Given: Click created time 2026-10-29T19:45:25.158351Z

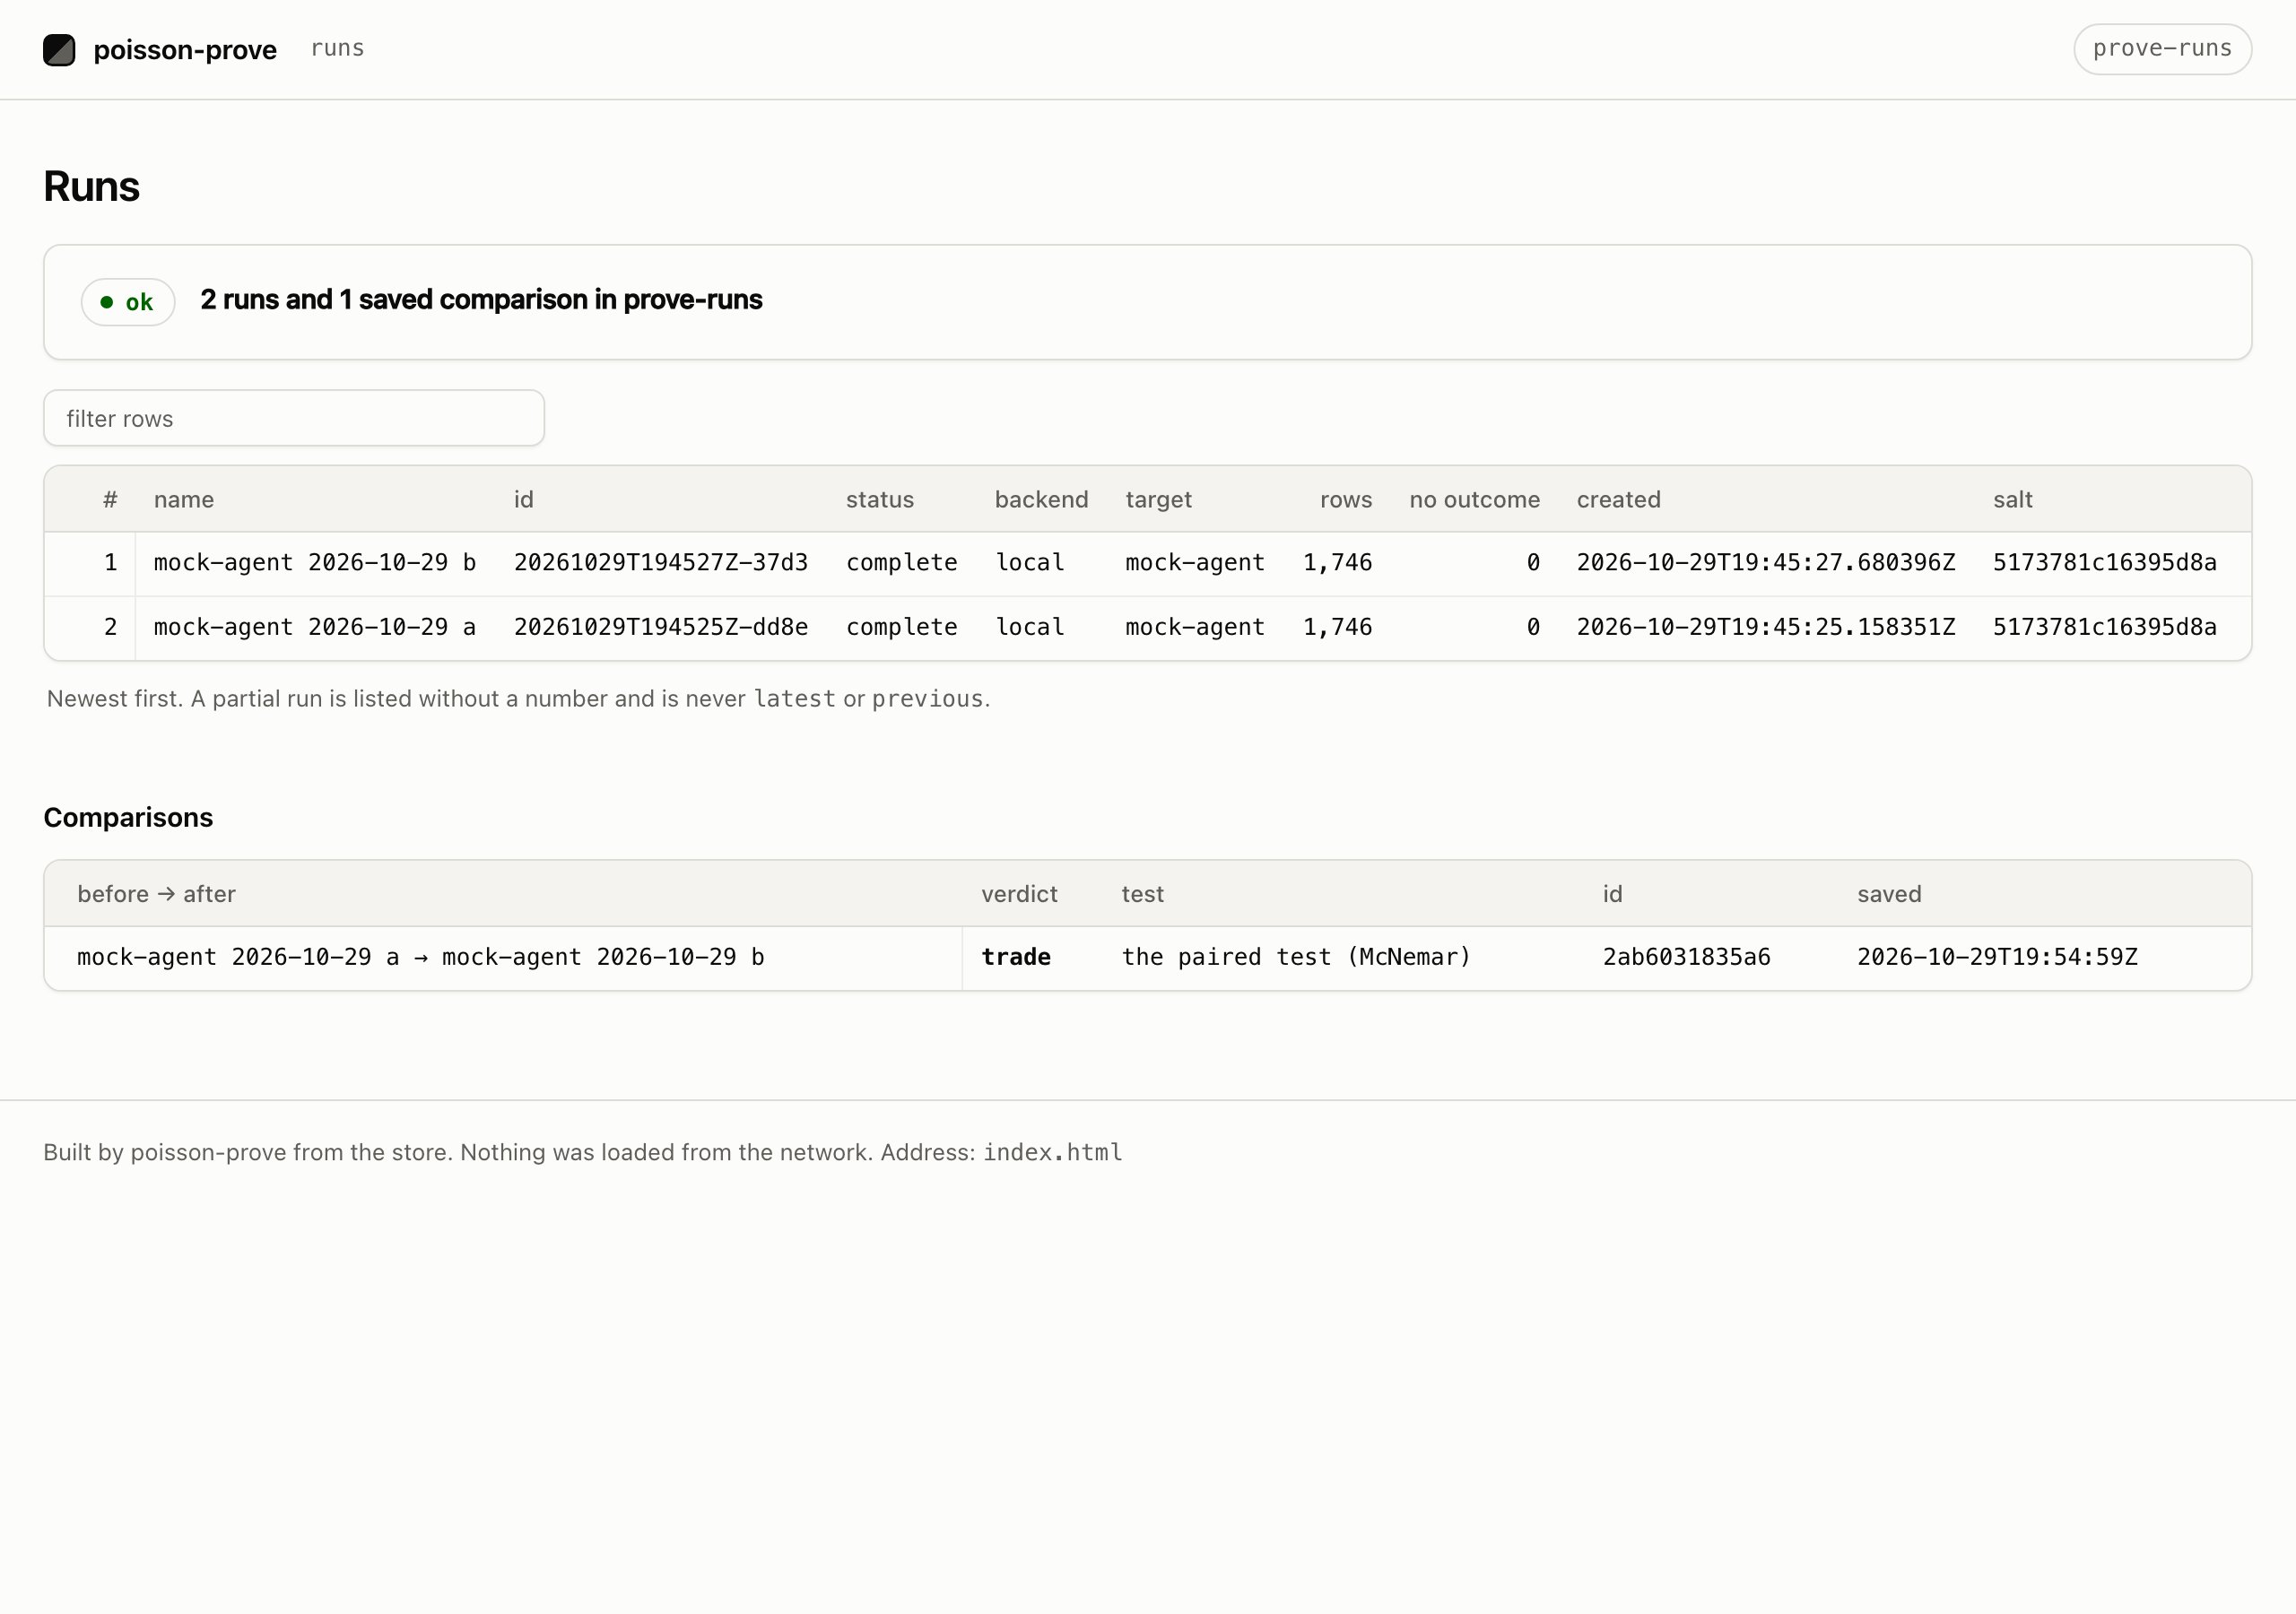Looking at the screenshot, I should point(1766,627).
